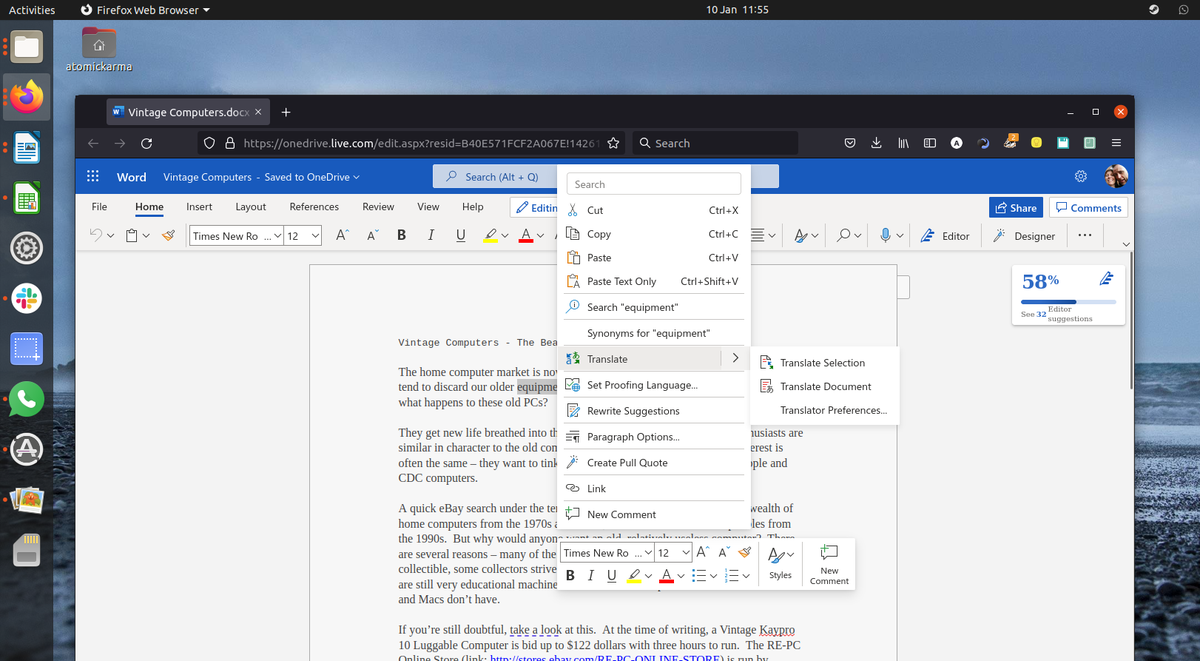Toggle Underline on the mini toolbar
This screenshot has width=1200, height=661.
tap(611, 575)
